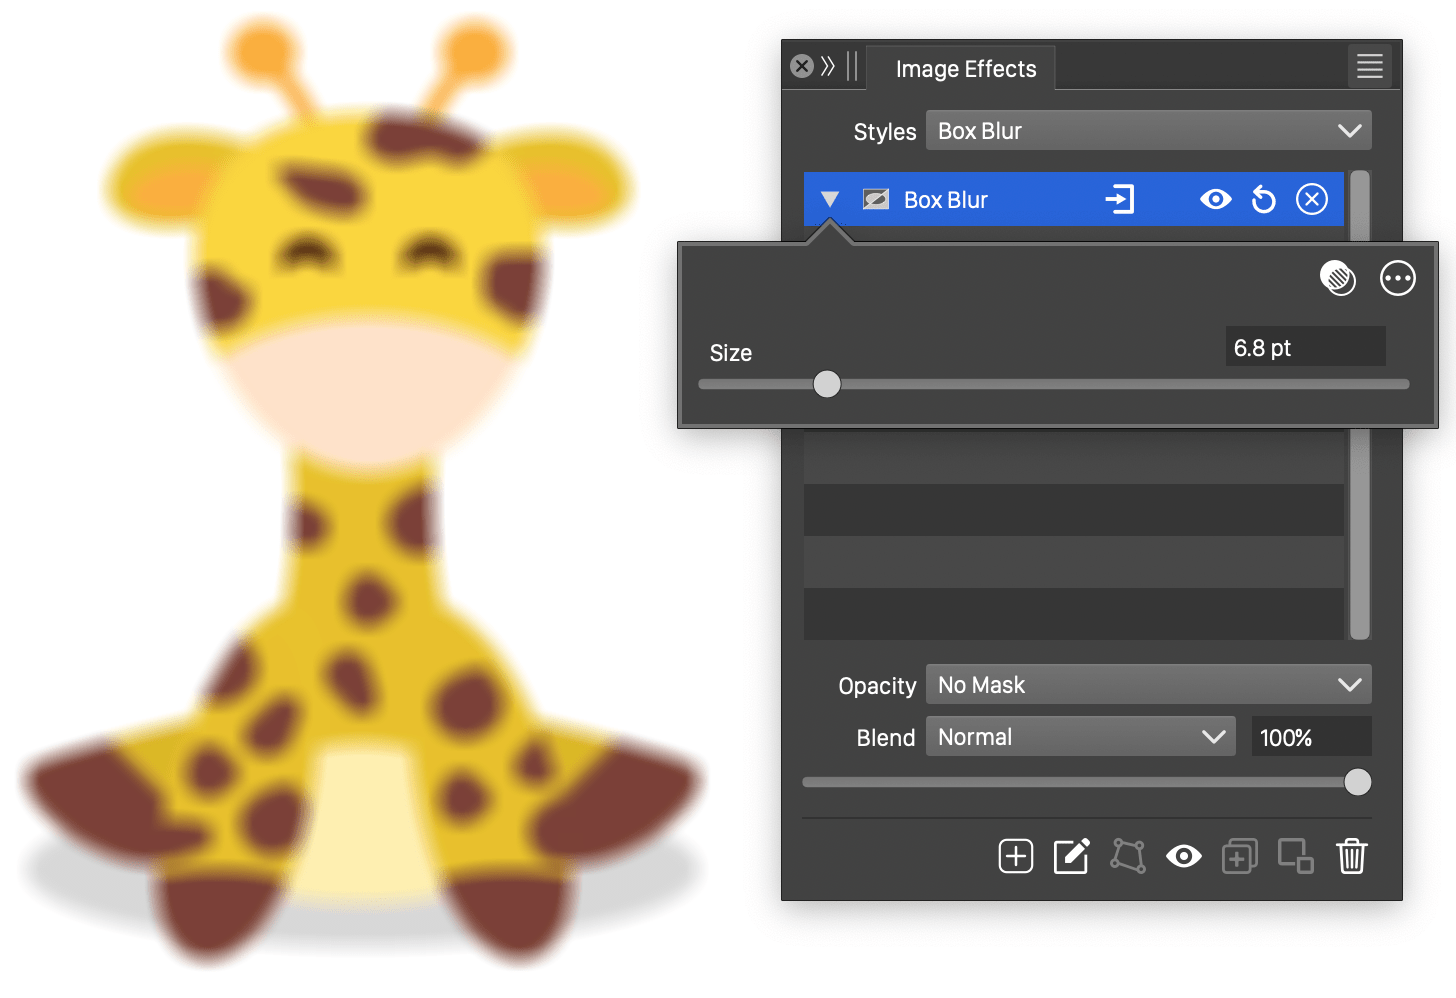Screen dimensions: 1456x998
Task: Toggle Box Blur visibility with the eye icon
Action: [x=1215, y=199]
